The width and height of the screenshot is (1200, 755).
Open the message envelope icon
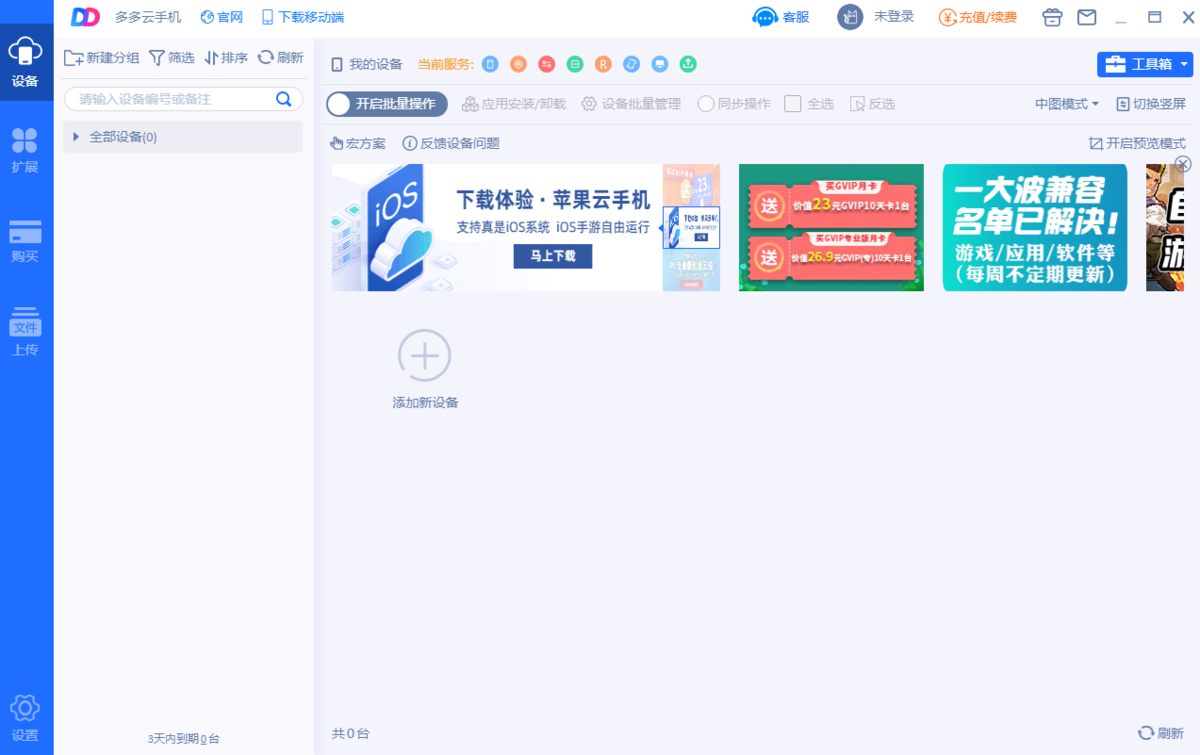[x=1087, y=16]
